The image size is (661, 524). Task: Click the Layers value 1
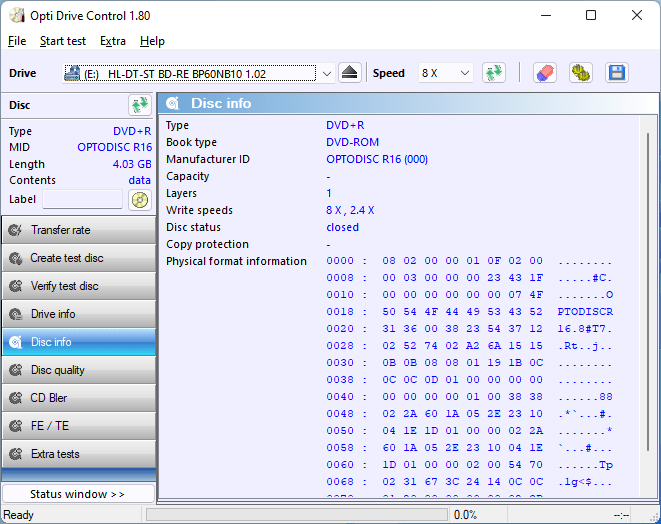coord(329,193)
